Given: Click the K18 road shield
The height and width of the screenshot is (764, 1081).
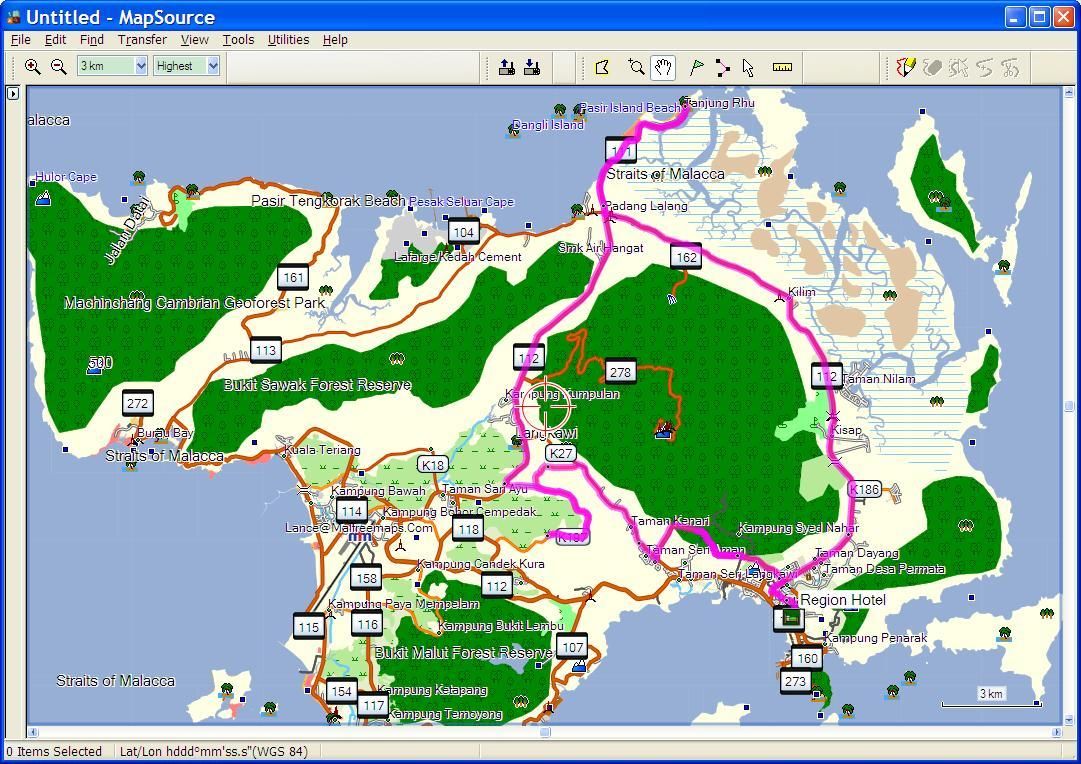Looking at the screenshot, I should 433,464.
